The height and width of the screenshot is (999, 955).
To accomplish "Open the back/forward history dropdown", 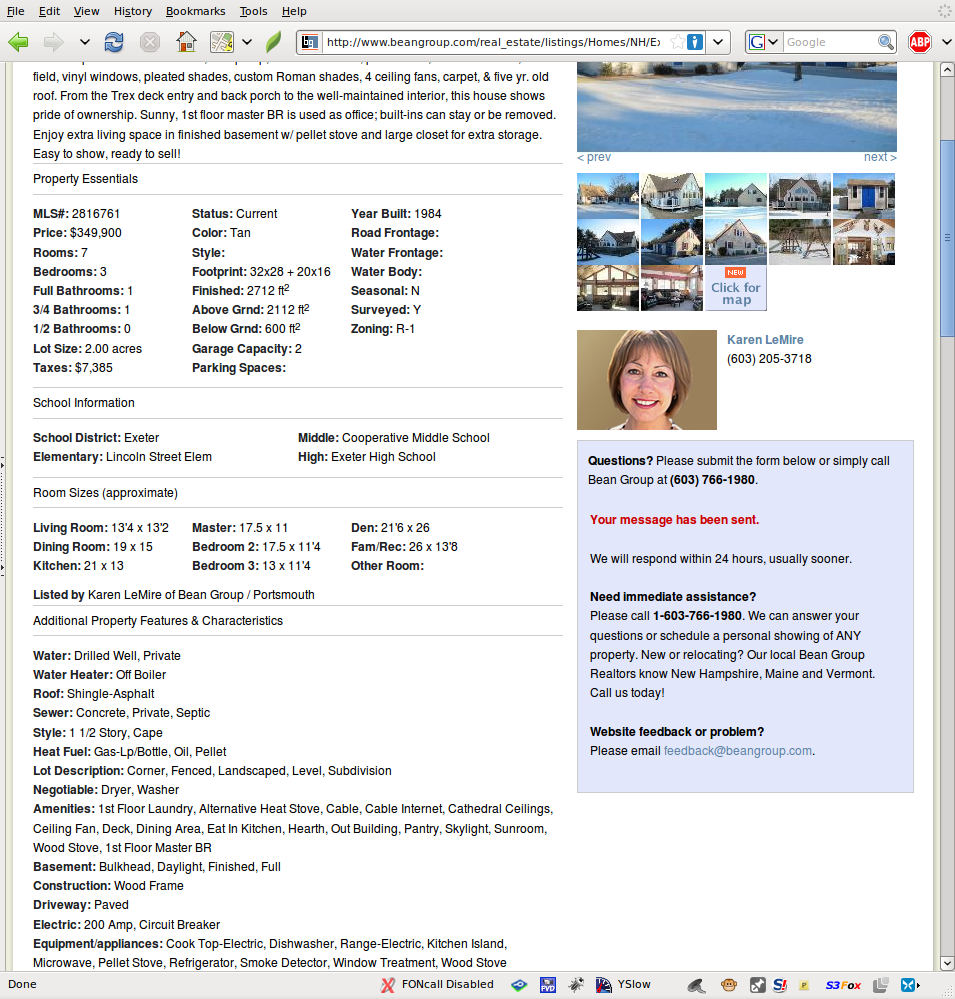I will tap(84, 43).
